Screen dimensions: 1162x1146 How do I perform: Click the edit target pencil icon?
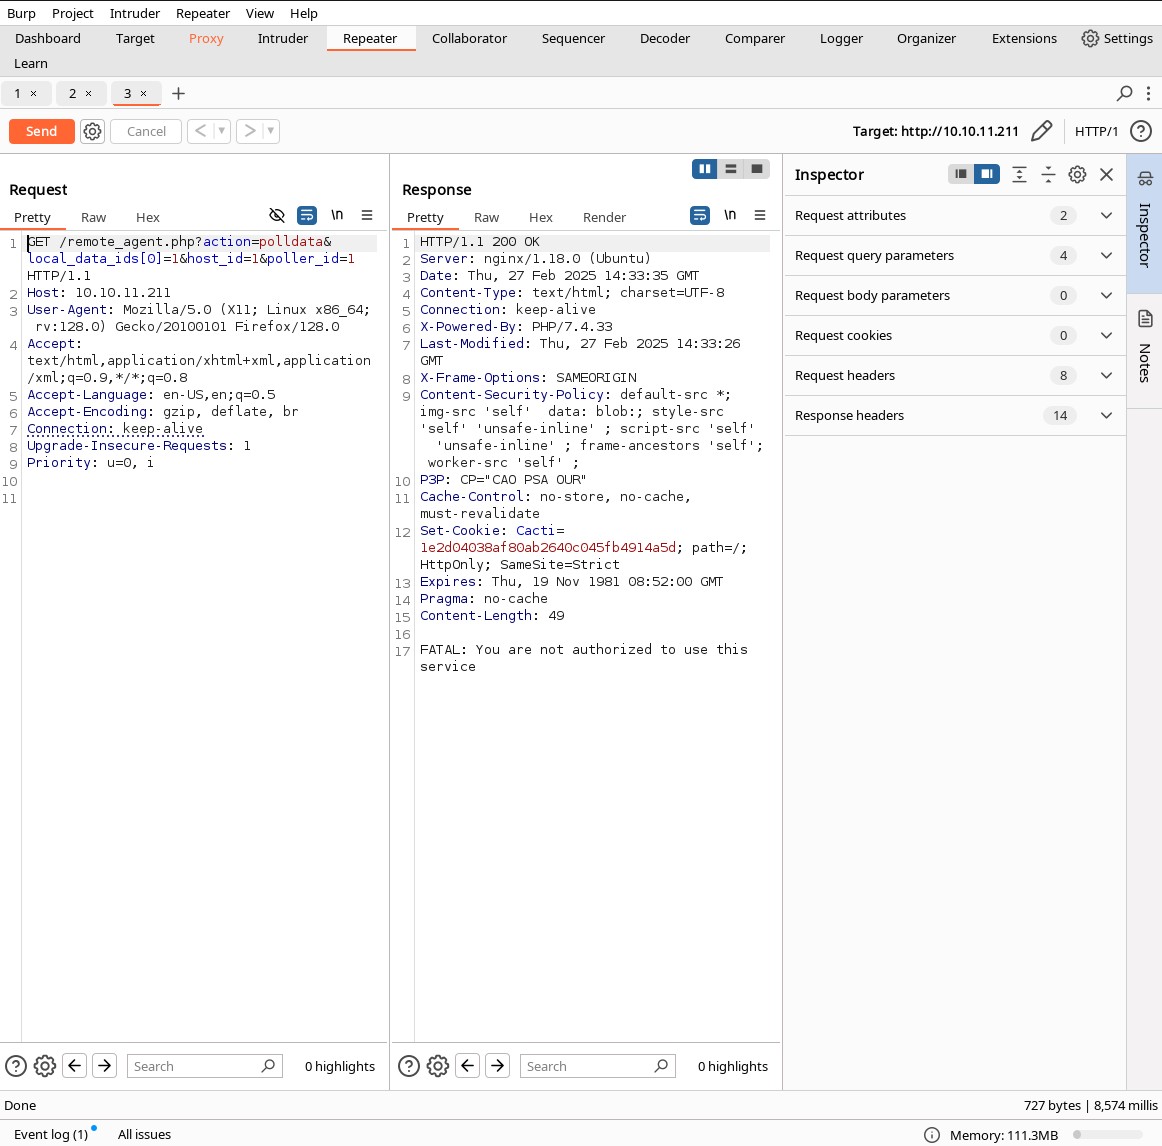click(x=1041, y=131)
